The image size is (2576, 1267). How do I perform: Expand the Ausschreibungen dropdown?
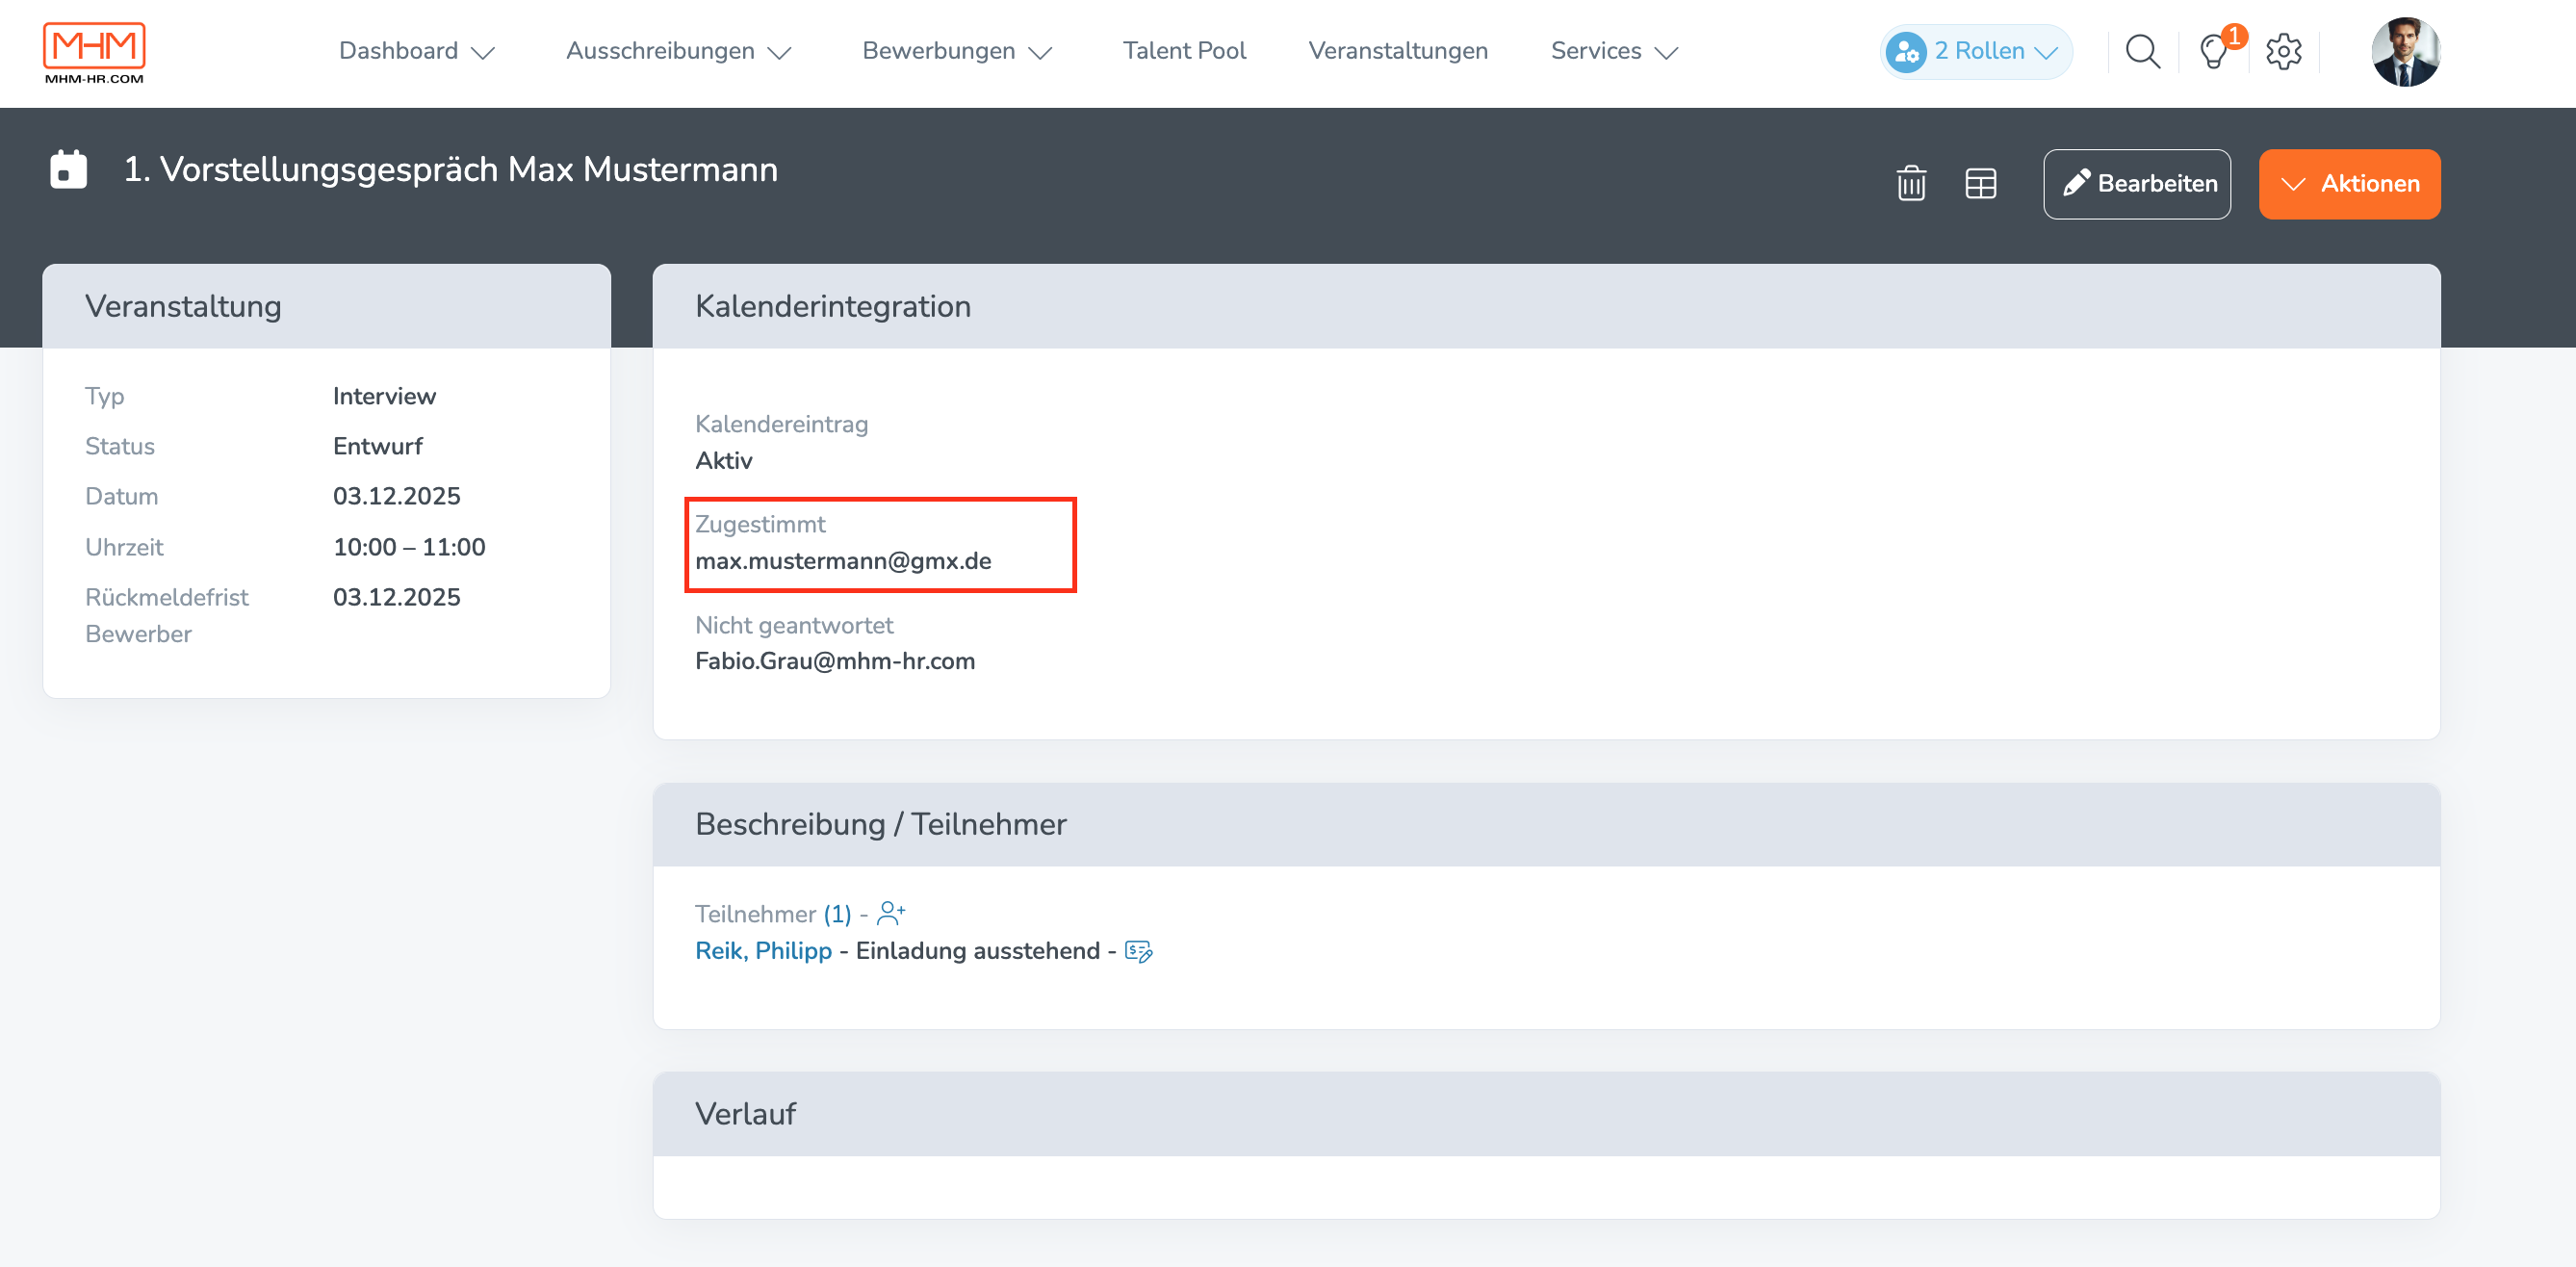coord(678,51)
